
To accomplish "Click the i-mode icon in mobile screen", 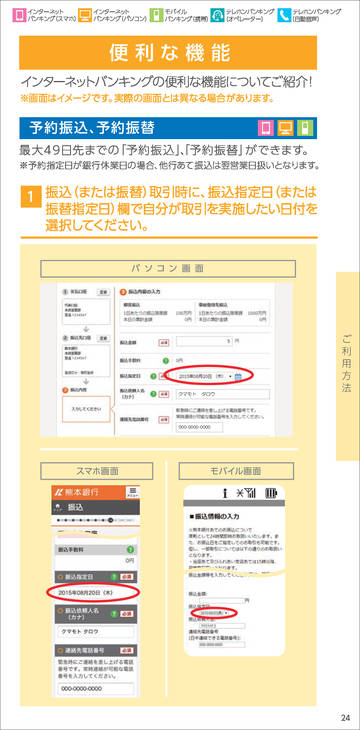I will click(224, 494).
